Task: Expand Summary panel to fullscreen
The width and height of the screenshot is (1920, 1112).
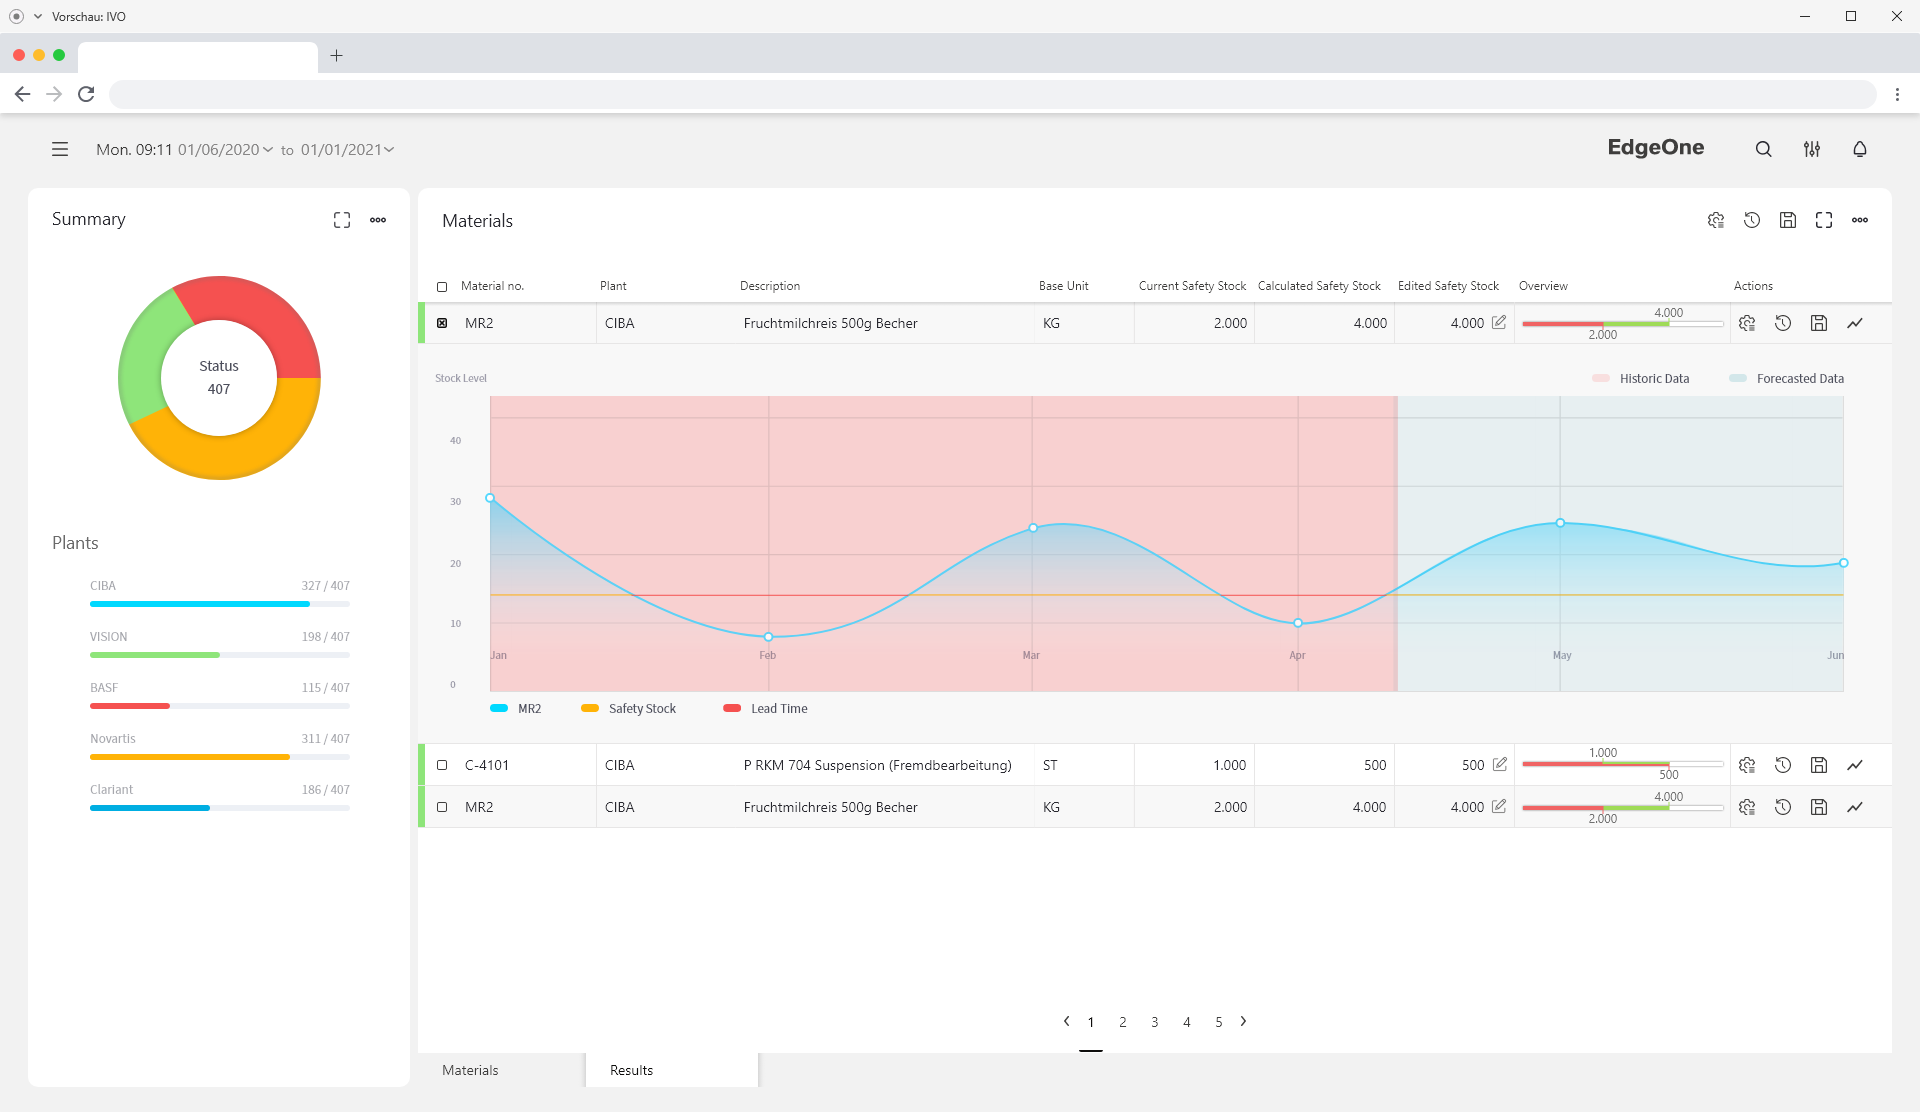Action: point(342,220)
